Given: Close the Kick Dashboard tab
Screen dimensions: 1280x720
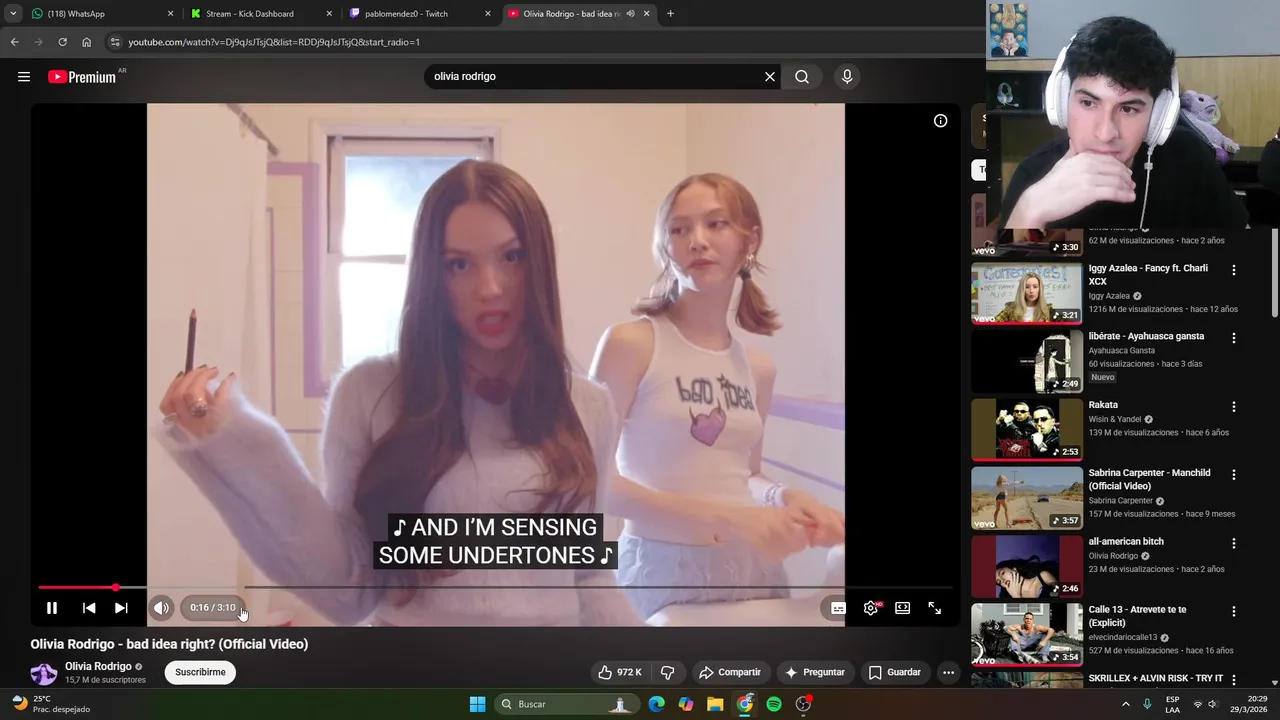Looking at the screenshot, I should tap(329, 14).
